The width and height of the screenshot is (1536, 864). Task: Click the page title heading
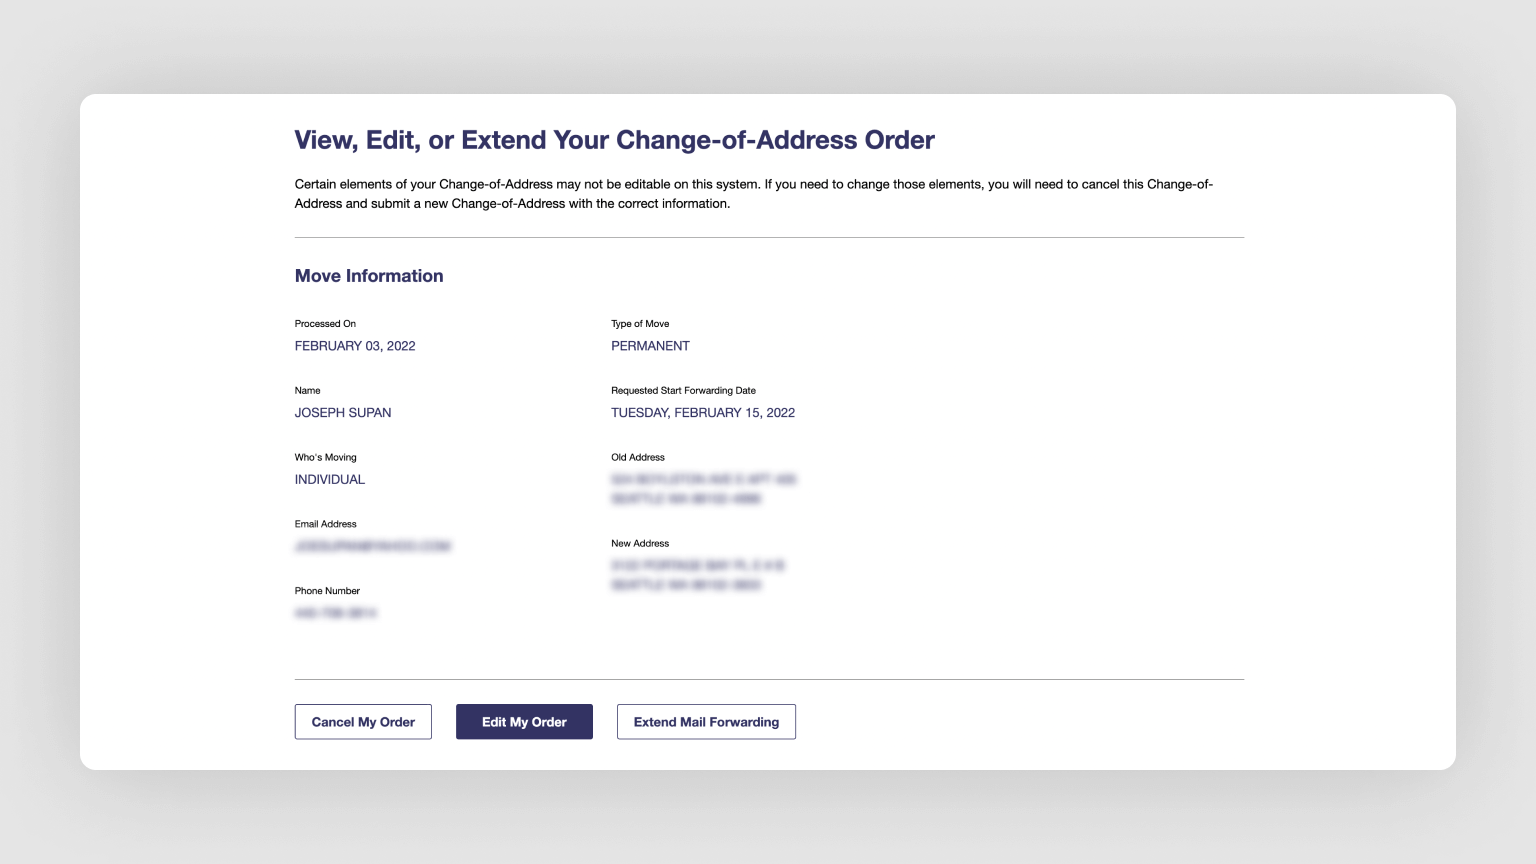pos(613,140)
